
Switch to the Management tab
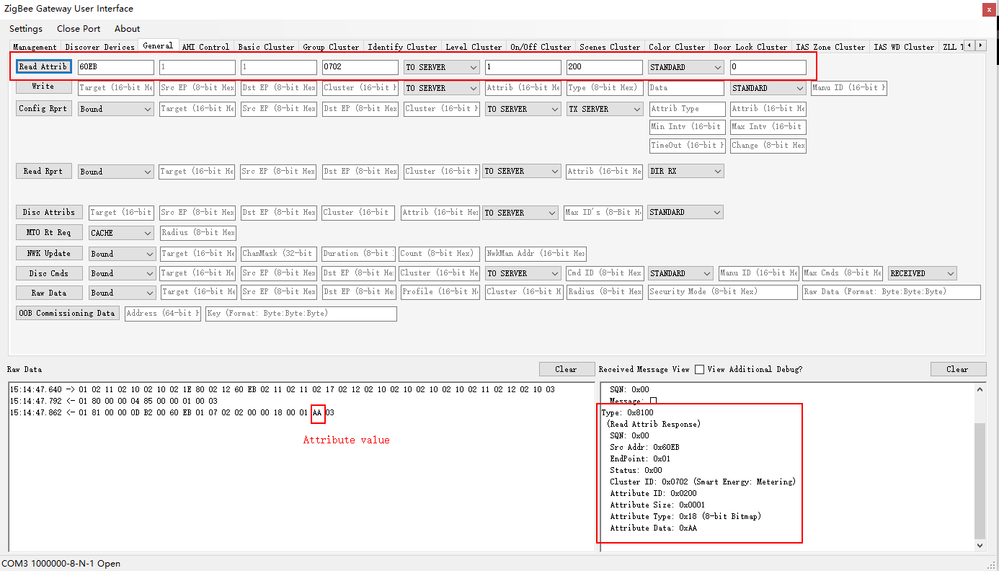coord(35,47)
